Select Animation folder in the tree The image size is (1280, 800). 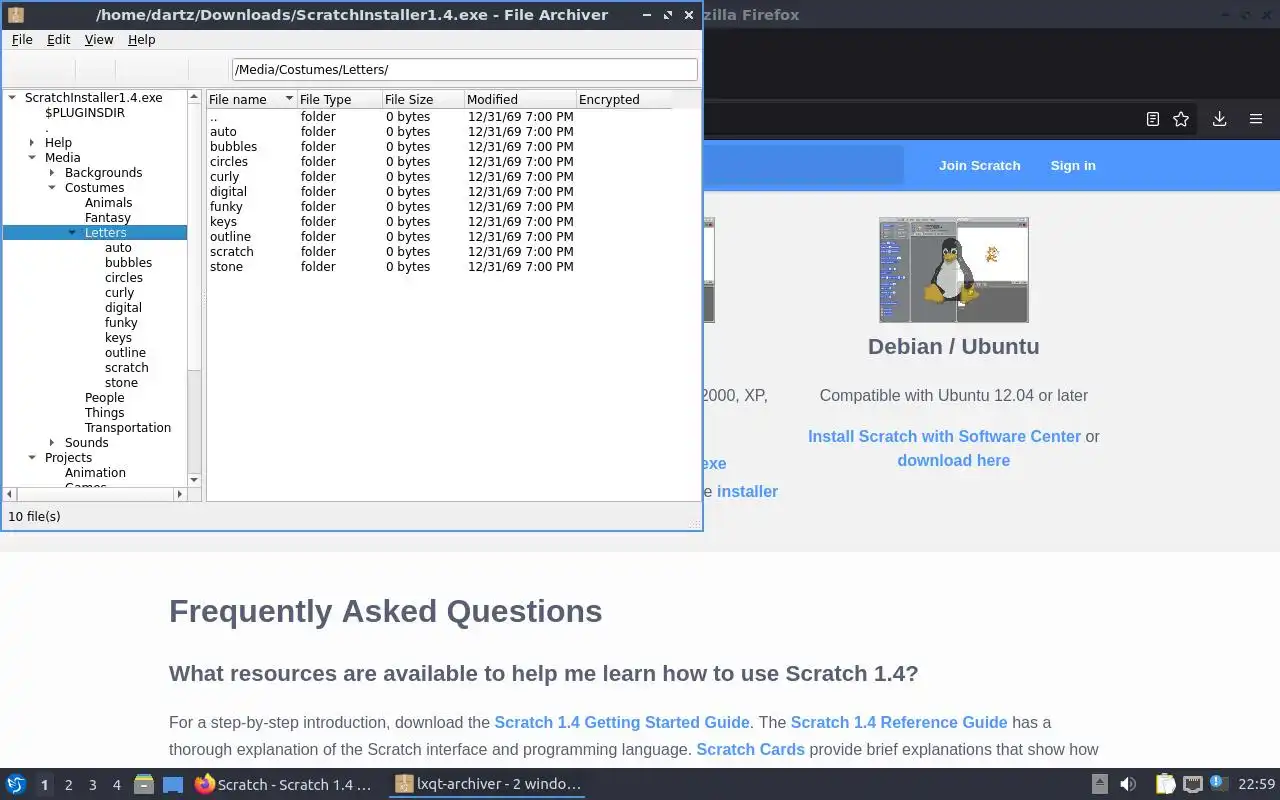coord(95,472)
